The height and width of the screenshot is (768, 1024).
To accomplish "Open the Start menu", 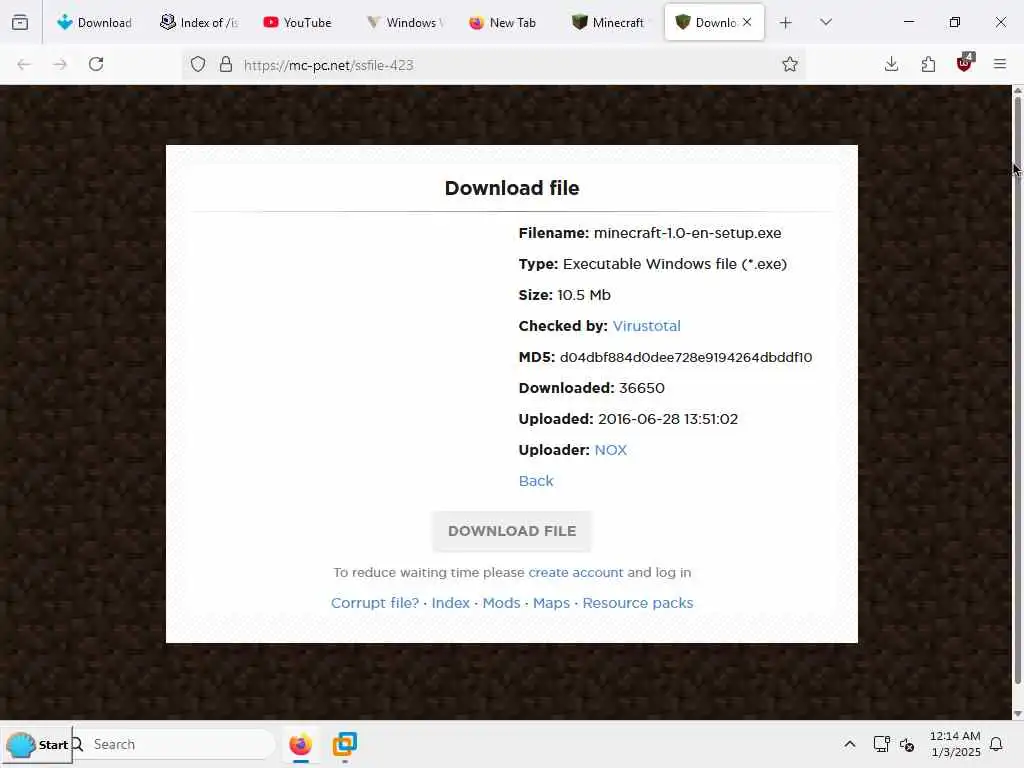I will pyautogui.click(x=37, y=744).
